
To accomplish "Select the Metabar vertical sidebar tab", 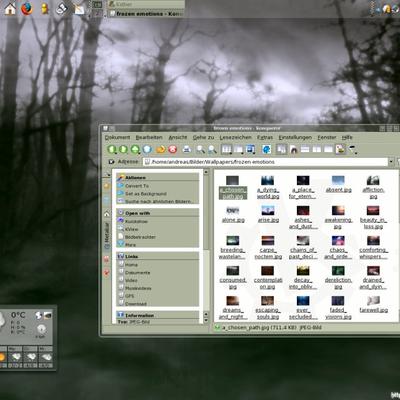I will point(107,236).
